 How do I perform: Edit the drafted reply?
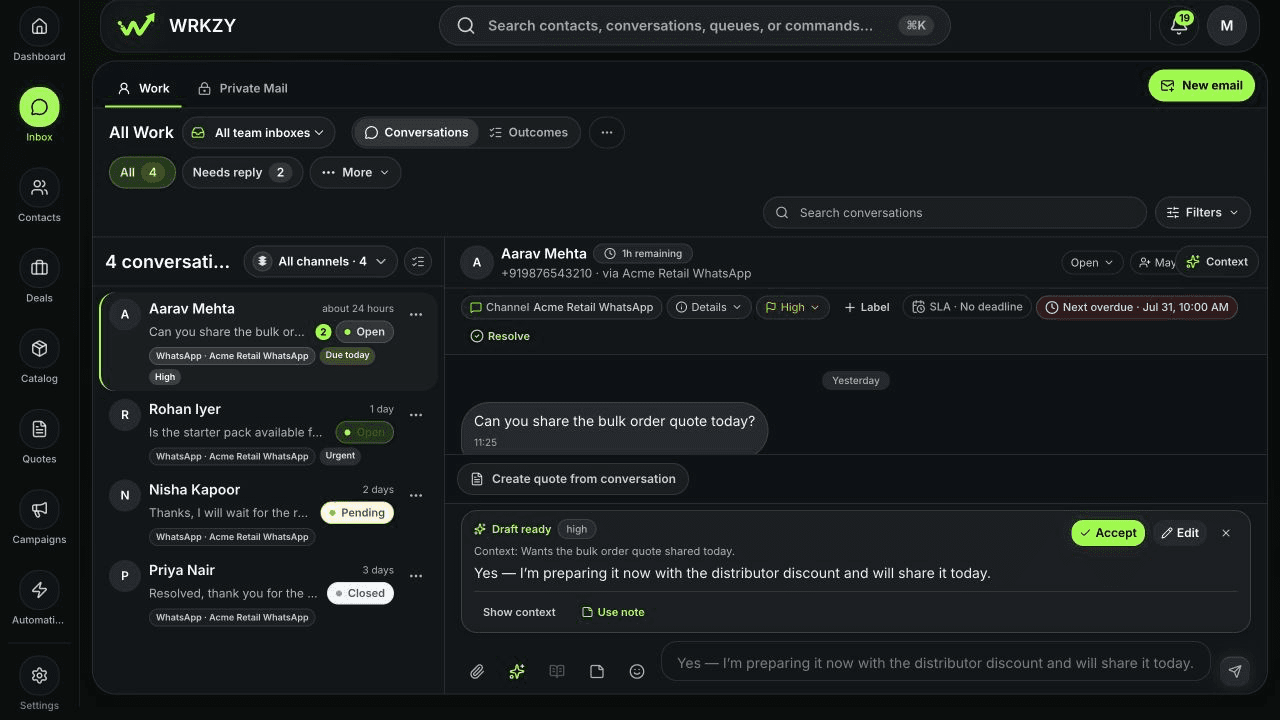[x=1180, y=533]
